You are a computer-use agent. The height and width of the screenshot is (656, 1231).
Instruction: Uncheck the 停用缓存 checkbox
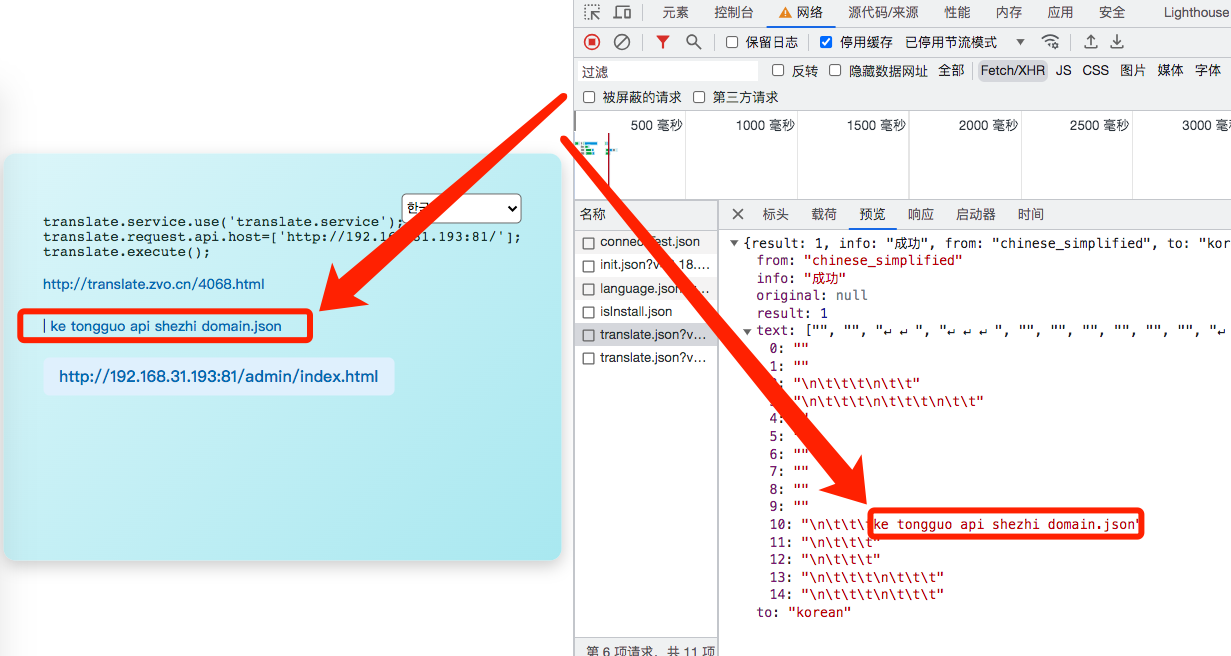point(826,42)
